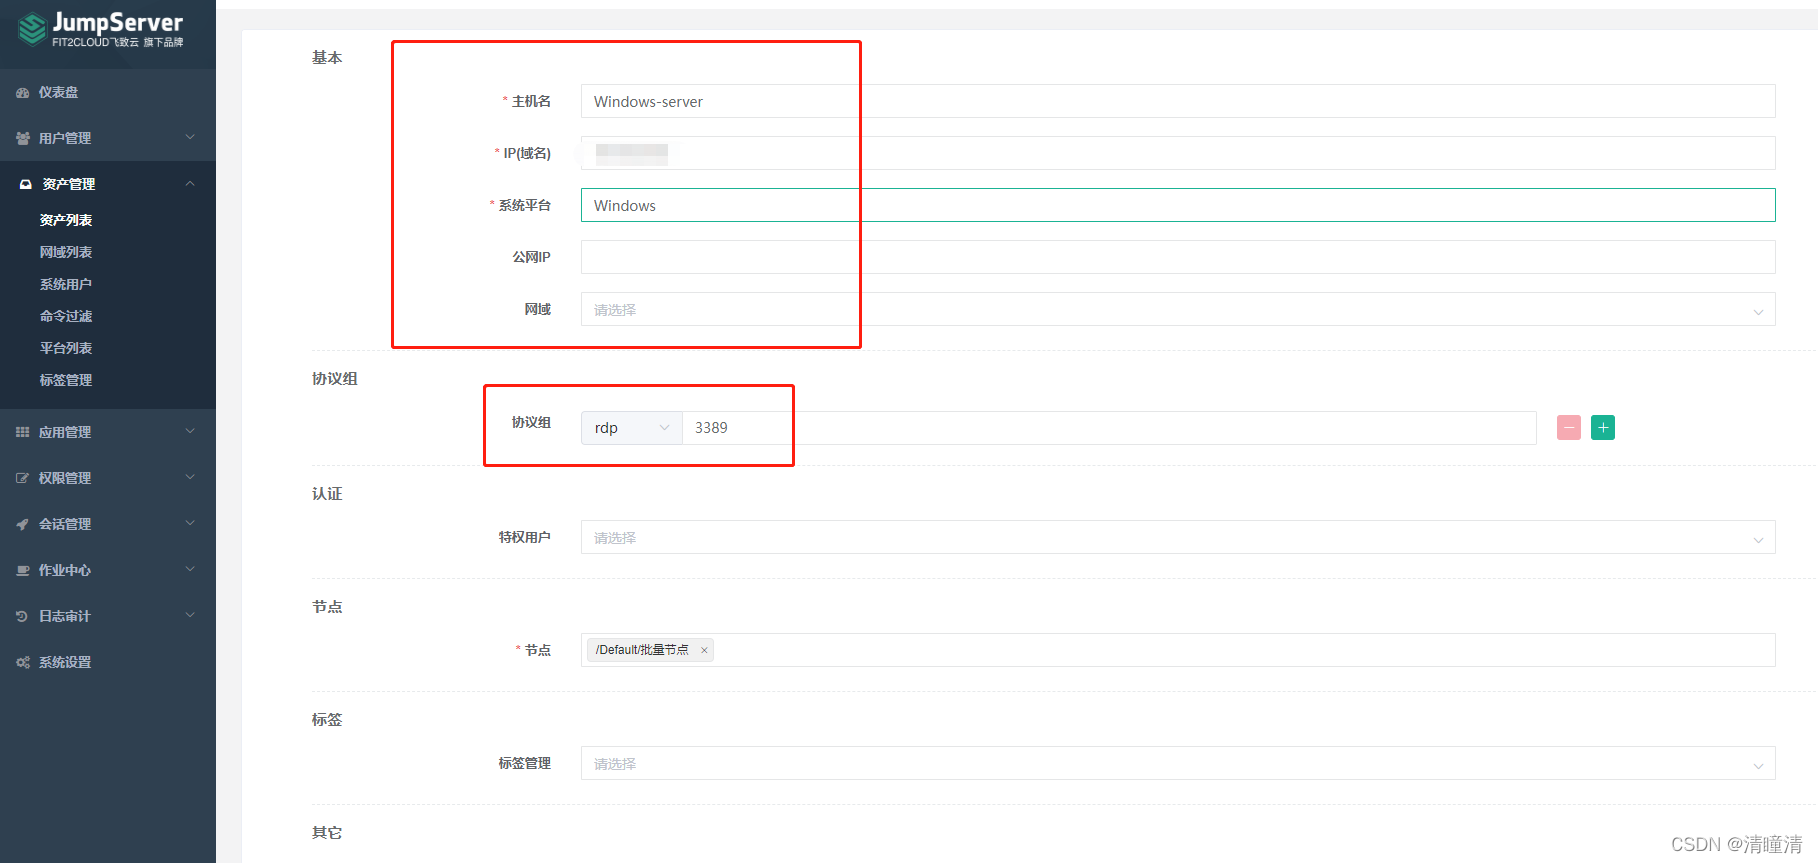This screenshot has height=863, width=1818.
Task: Click the 日志审计 history icon
Action: click(22, 616)
